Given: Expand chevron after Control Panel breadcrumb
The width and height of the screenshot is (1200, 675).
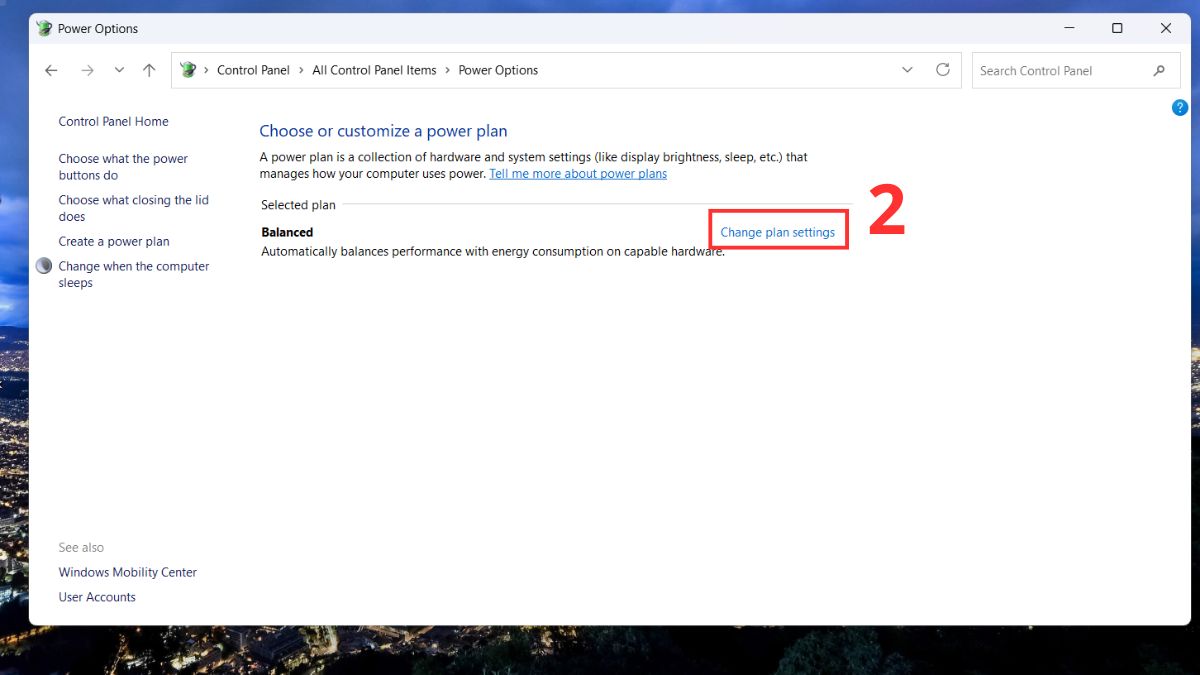Looking at the screenshot, I should 301,70.
